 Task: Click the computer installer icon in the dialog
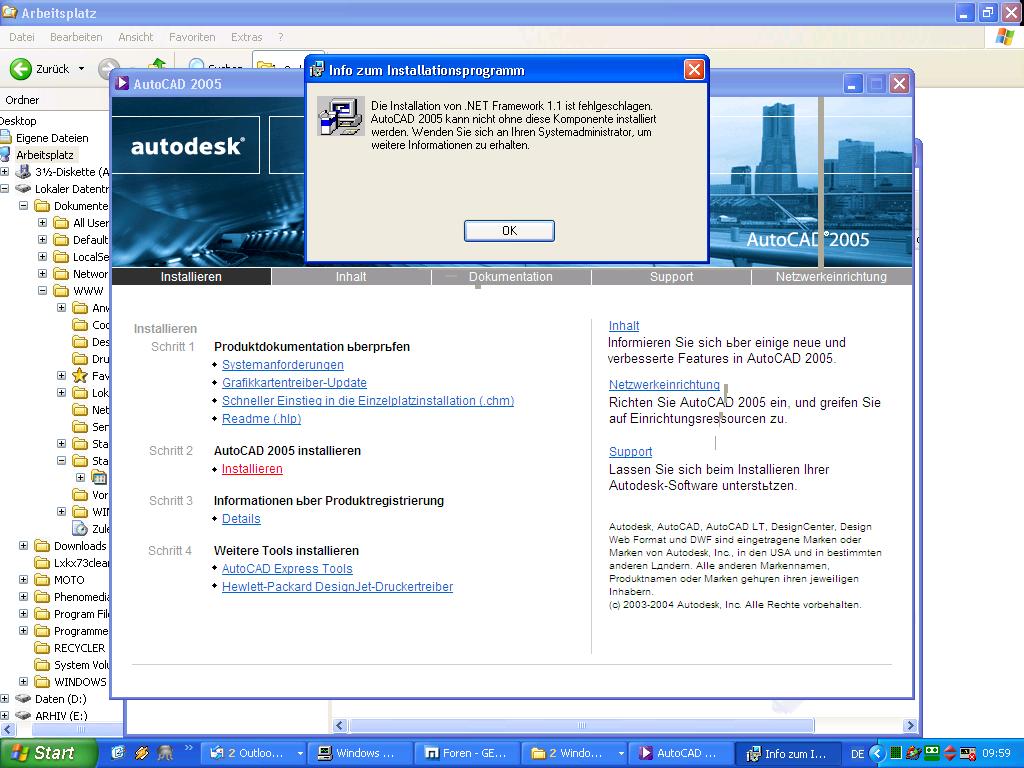340,116
